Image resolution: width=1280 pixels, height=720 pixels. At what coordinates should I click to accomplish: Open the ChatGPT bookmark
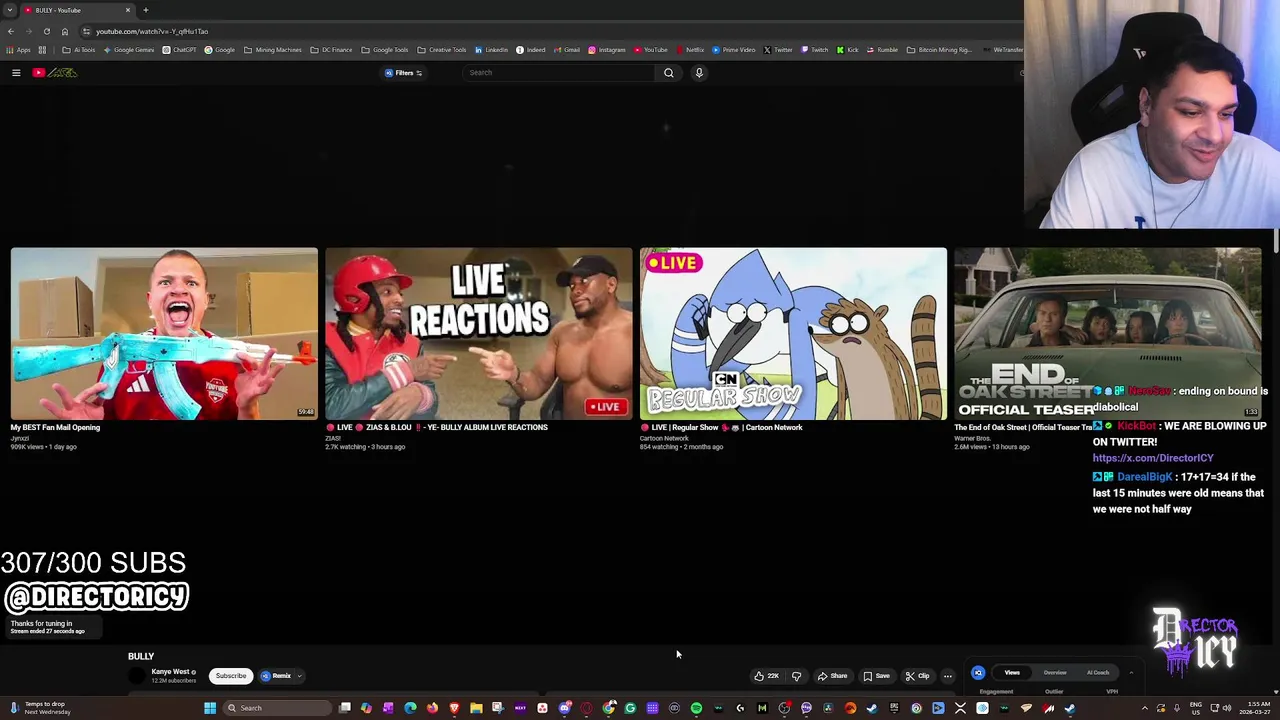coord(179,50)
